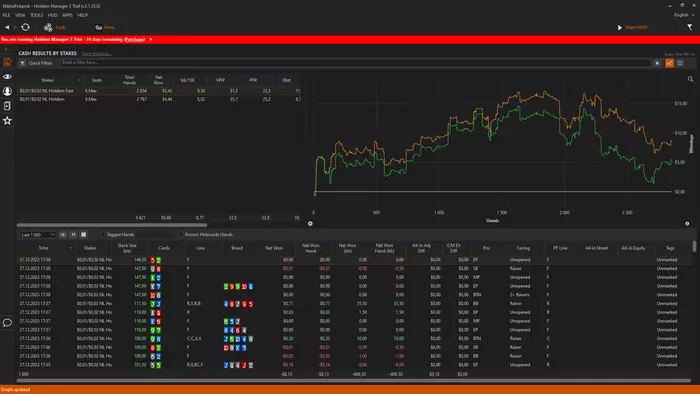Click the Save report as link
The image size is (700, 394).
[x=96, y=54]
